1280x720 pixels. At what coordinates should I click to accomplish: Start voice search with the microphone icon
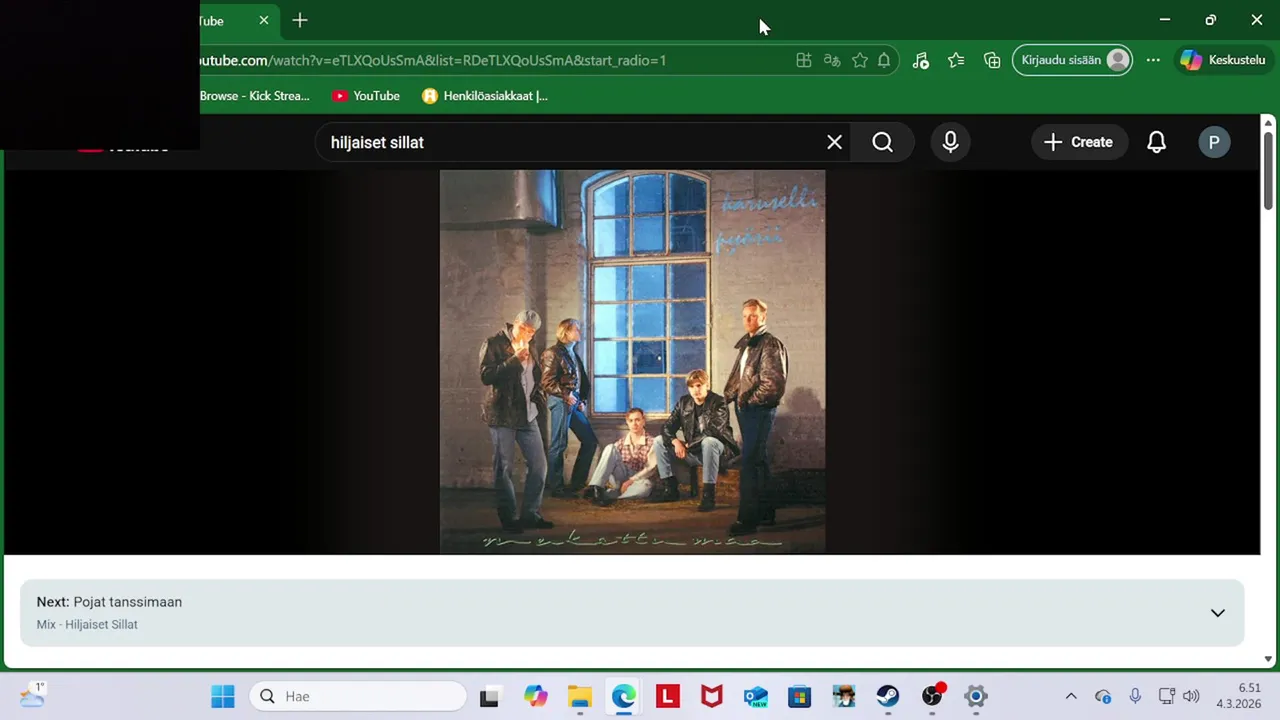pos(950,142)
